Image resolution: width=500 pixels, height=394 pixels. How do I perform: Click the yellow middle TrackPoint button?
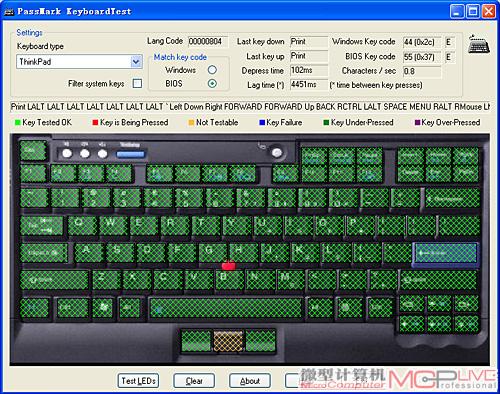click(x=228, y=341)
